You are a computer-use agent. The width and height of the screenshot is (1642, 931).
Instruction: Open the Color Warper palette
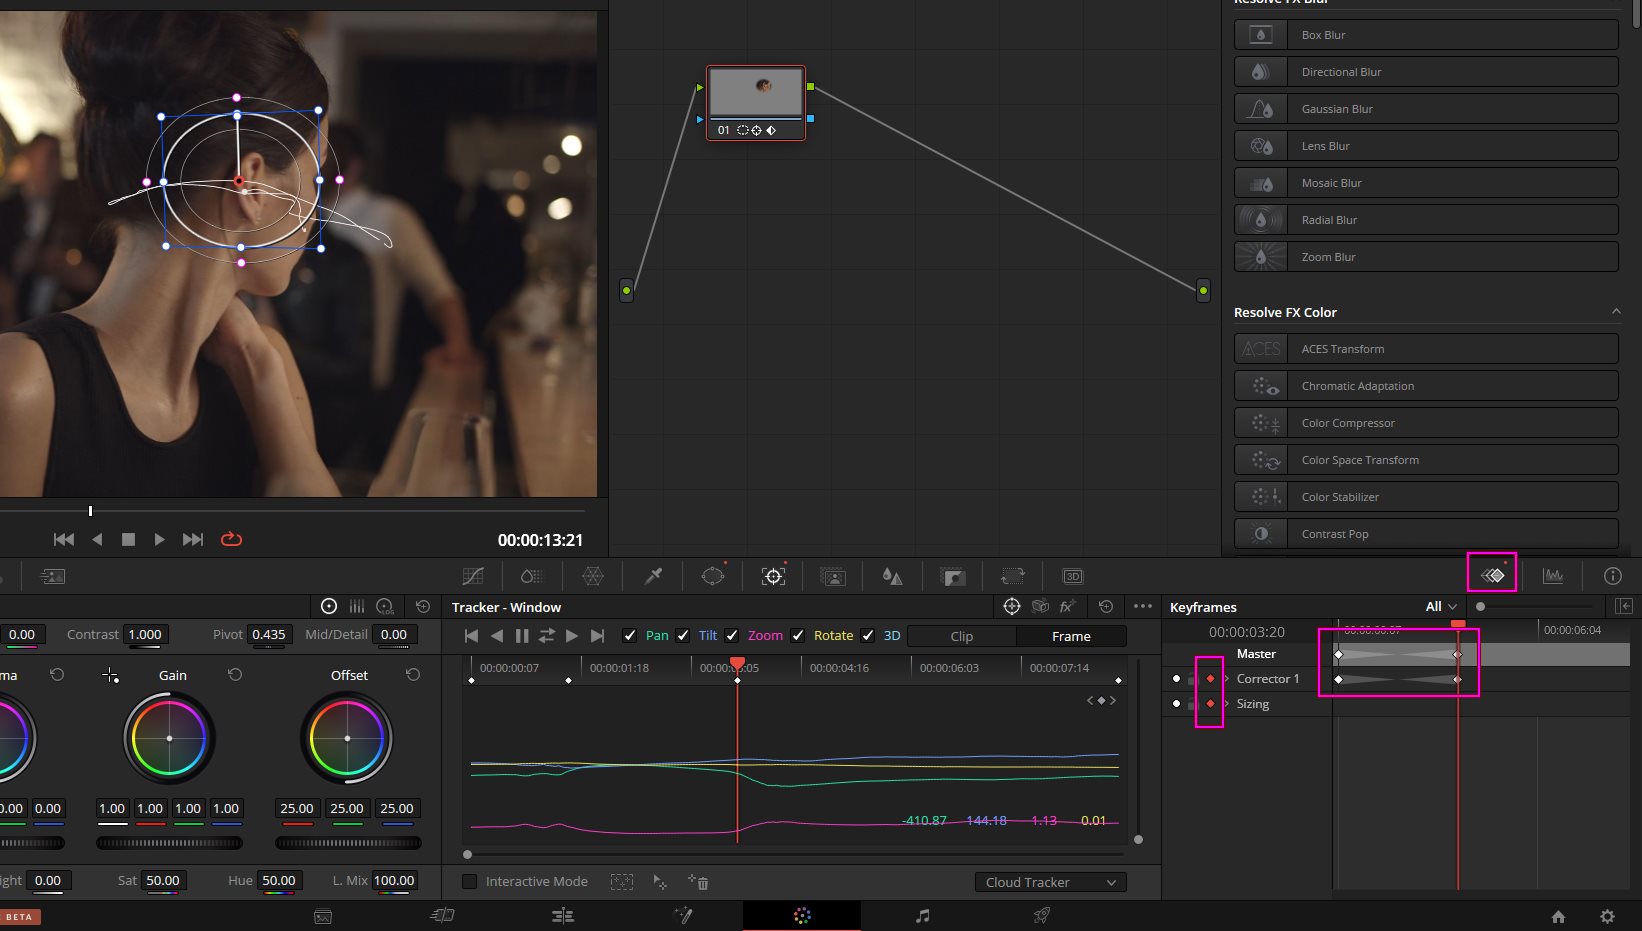[x=593, y=576]
